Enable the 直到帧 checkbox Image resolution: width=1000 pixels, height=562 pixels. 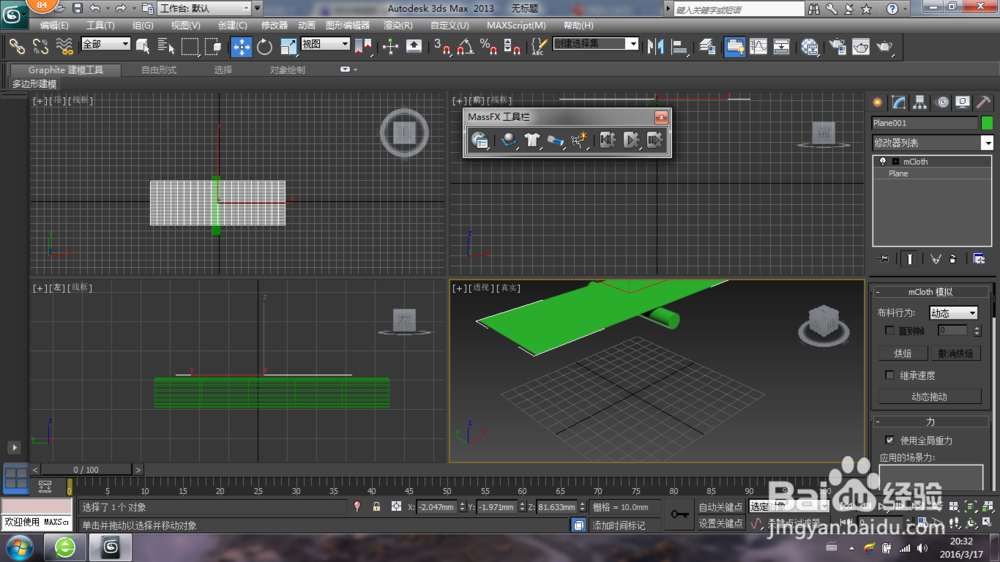coord(889,330)
